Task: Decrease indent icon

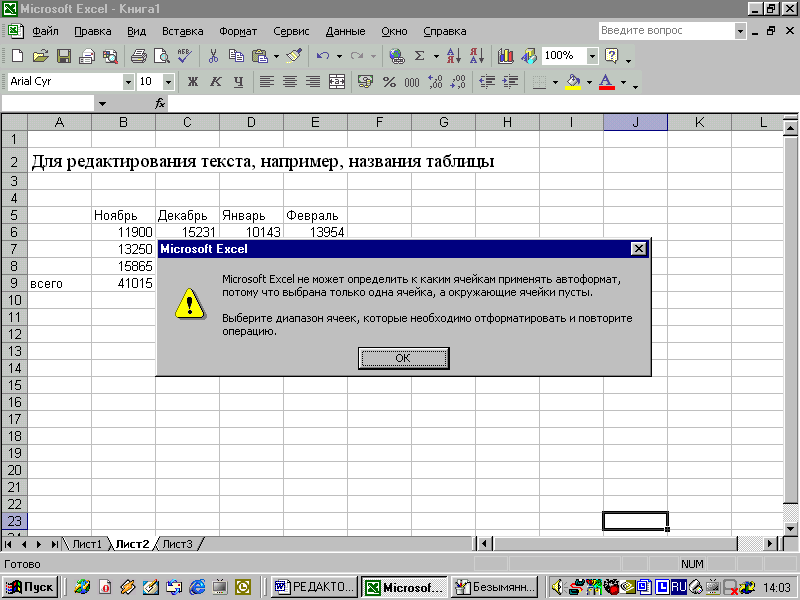Action: 487,81
